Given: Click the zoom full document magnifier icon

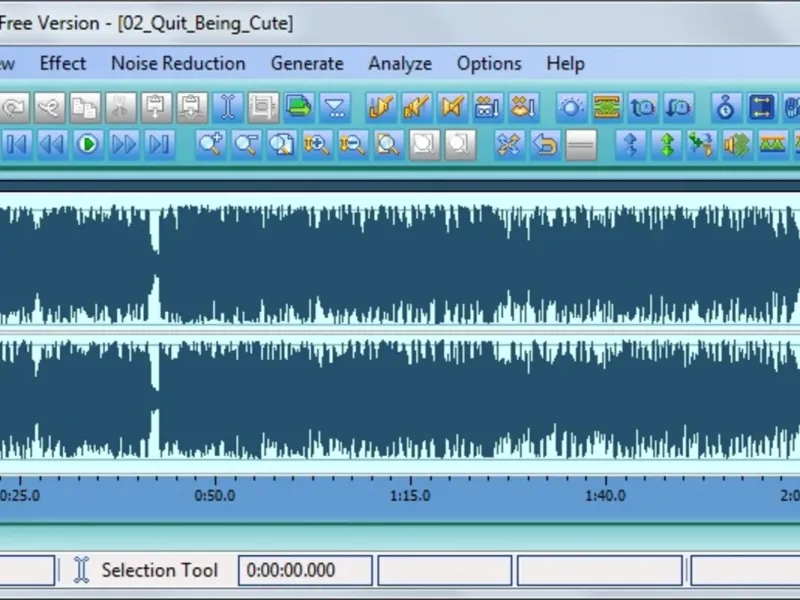Looking at the screenshot, I should [x=389, y=145].
